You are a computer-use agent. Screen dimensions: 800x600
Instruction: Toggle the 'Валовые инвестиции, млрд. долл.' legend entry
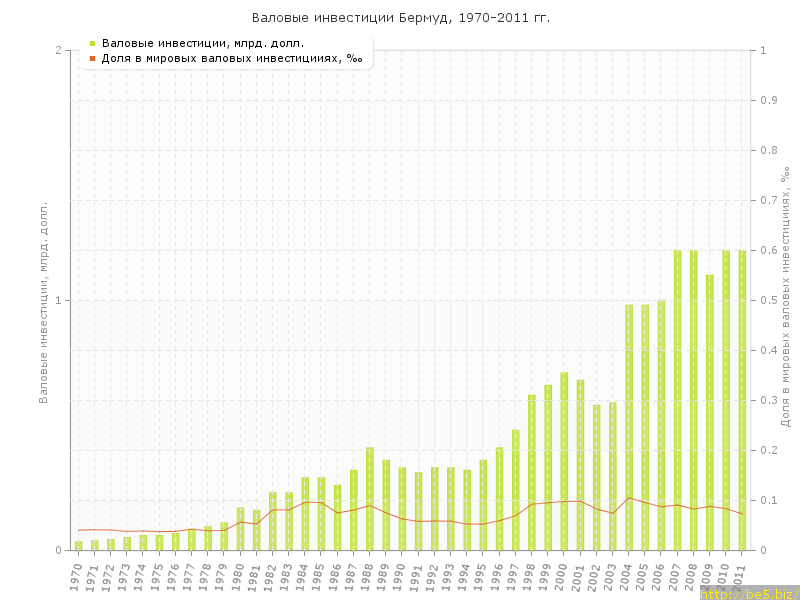[203, 43]
